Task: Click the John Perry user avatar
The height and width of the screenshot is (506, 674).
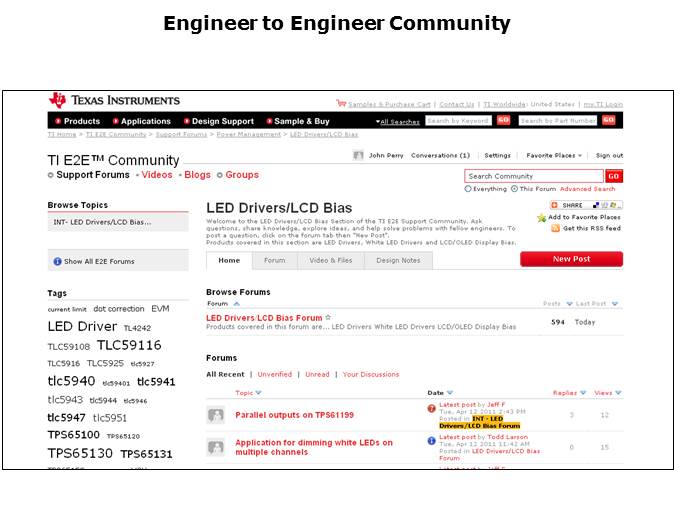Action: [358, 156]
